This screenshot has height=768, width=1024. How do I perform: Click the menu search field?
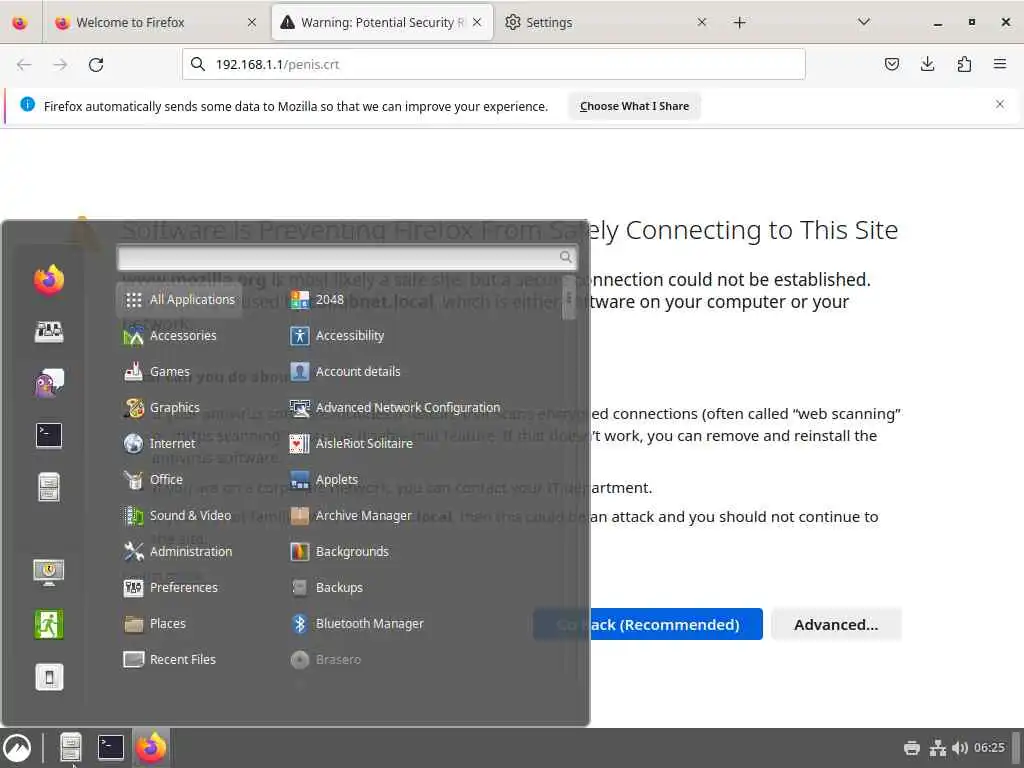point(347,257)
